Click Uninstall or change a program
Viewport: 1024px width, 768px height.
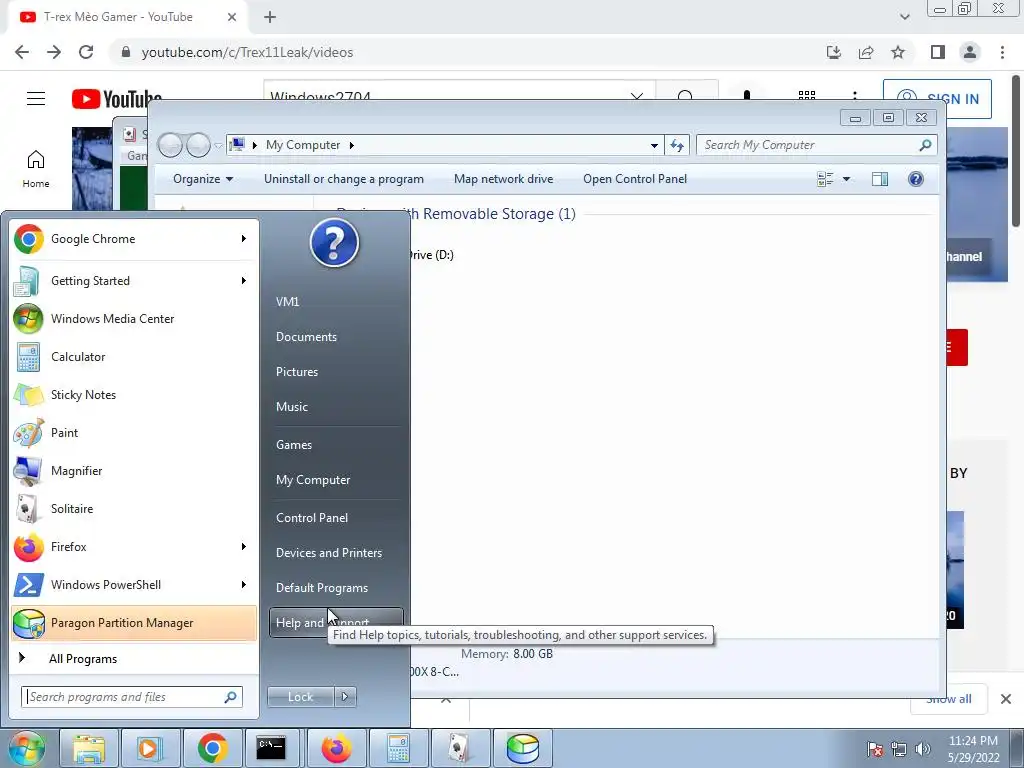[x=344, y=179]
